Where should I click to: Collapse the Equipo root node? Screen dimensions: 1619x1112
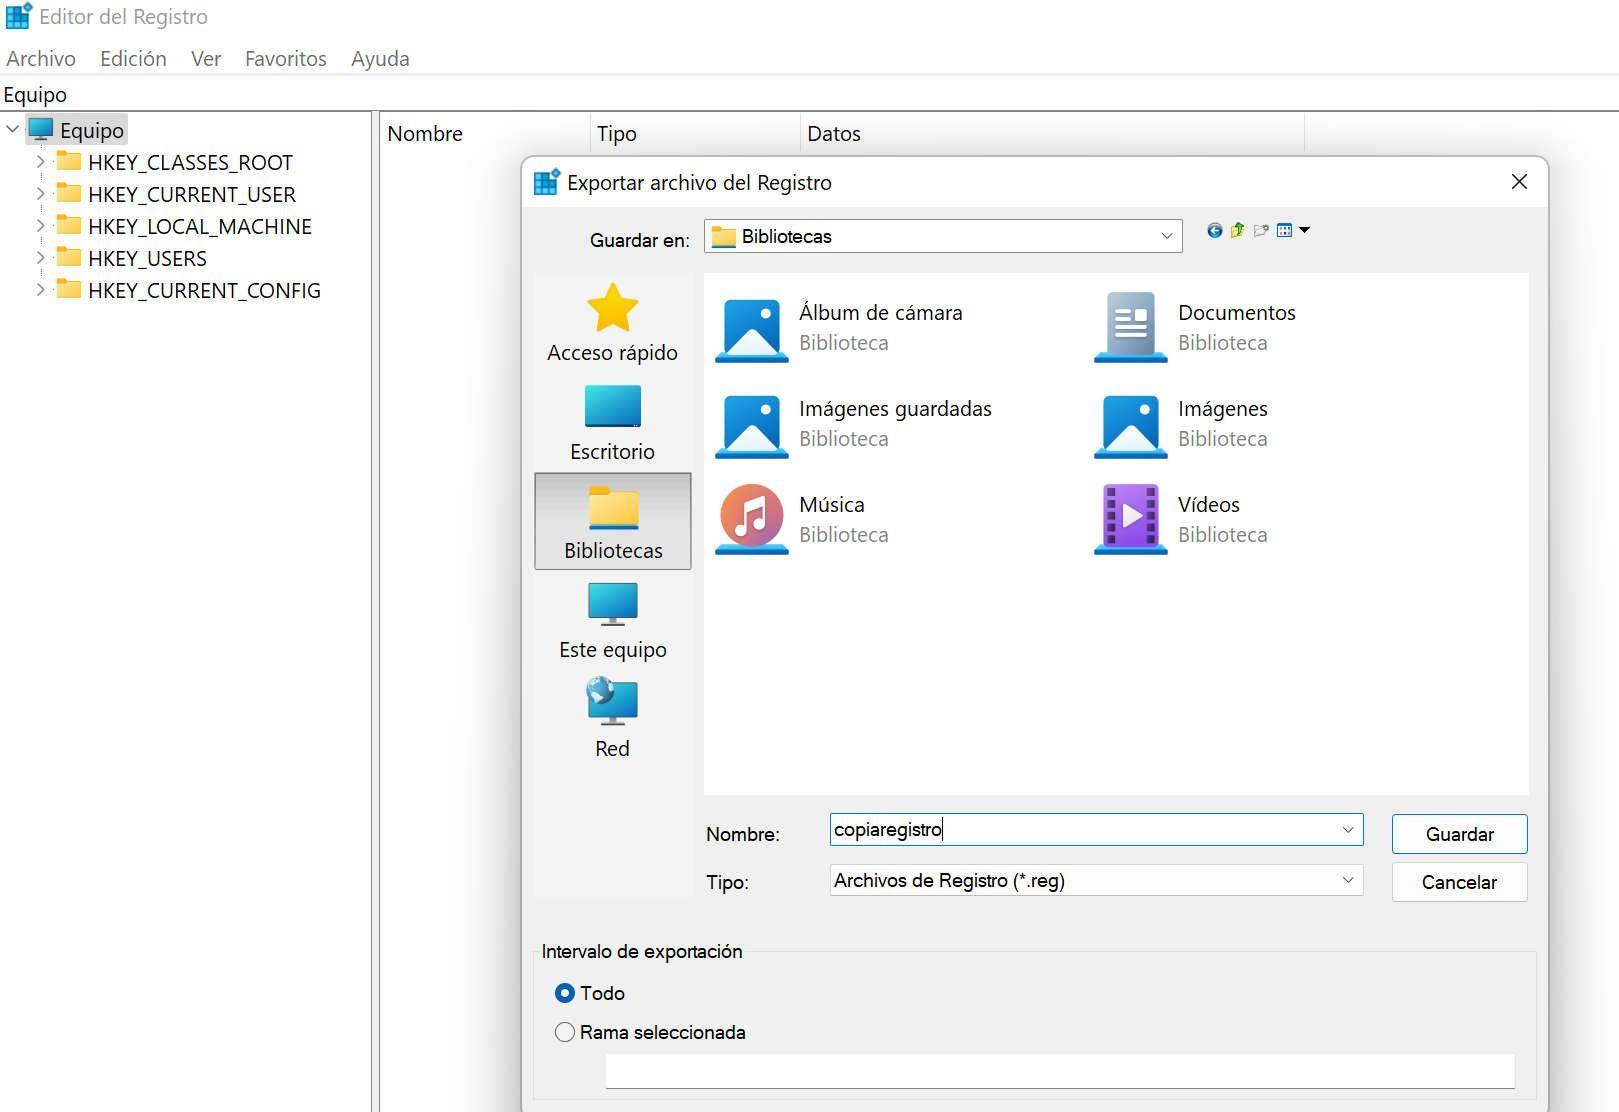(x=13, y=130)
